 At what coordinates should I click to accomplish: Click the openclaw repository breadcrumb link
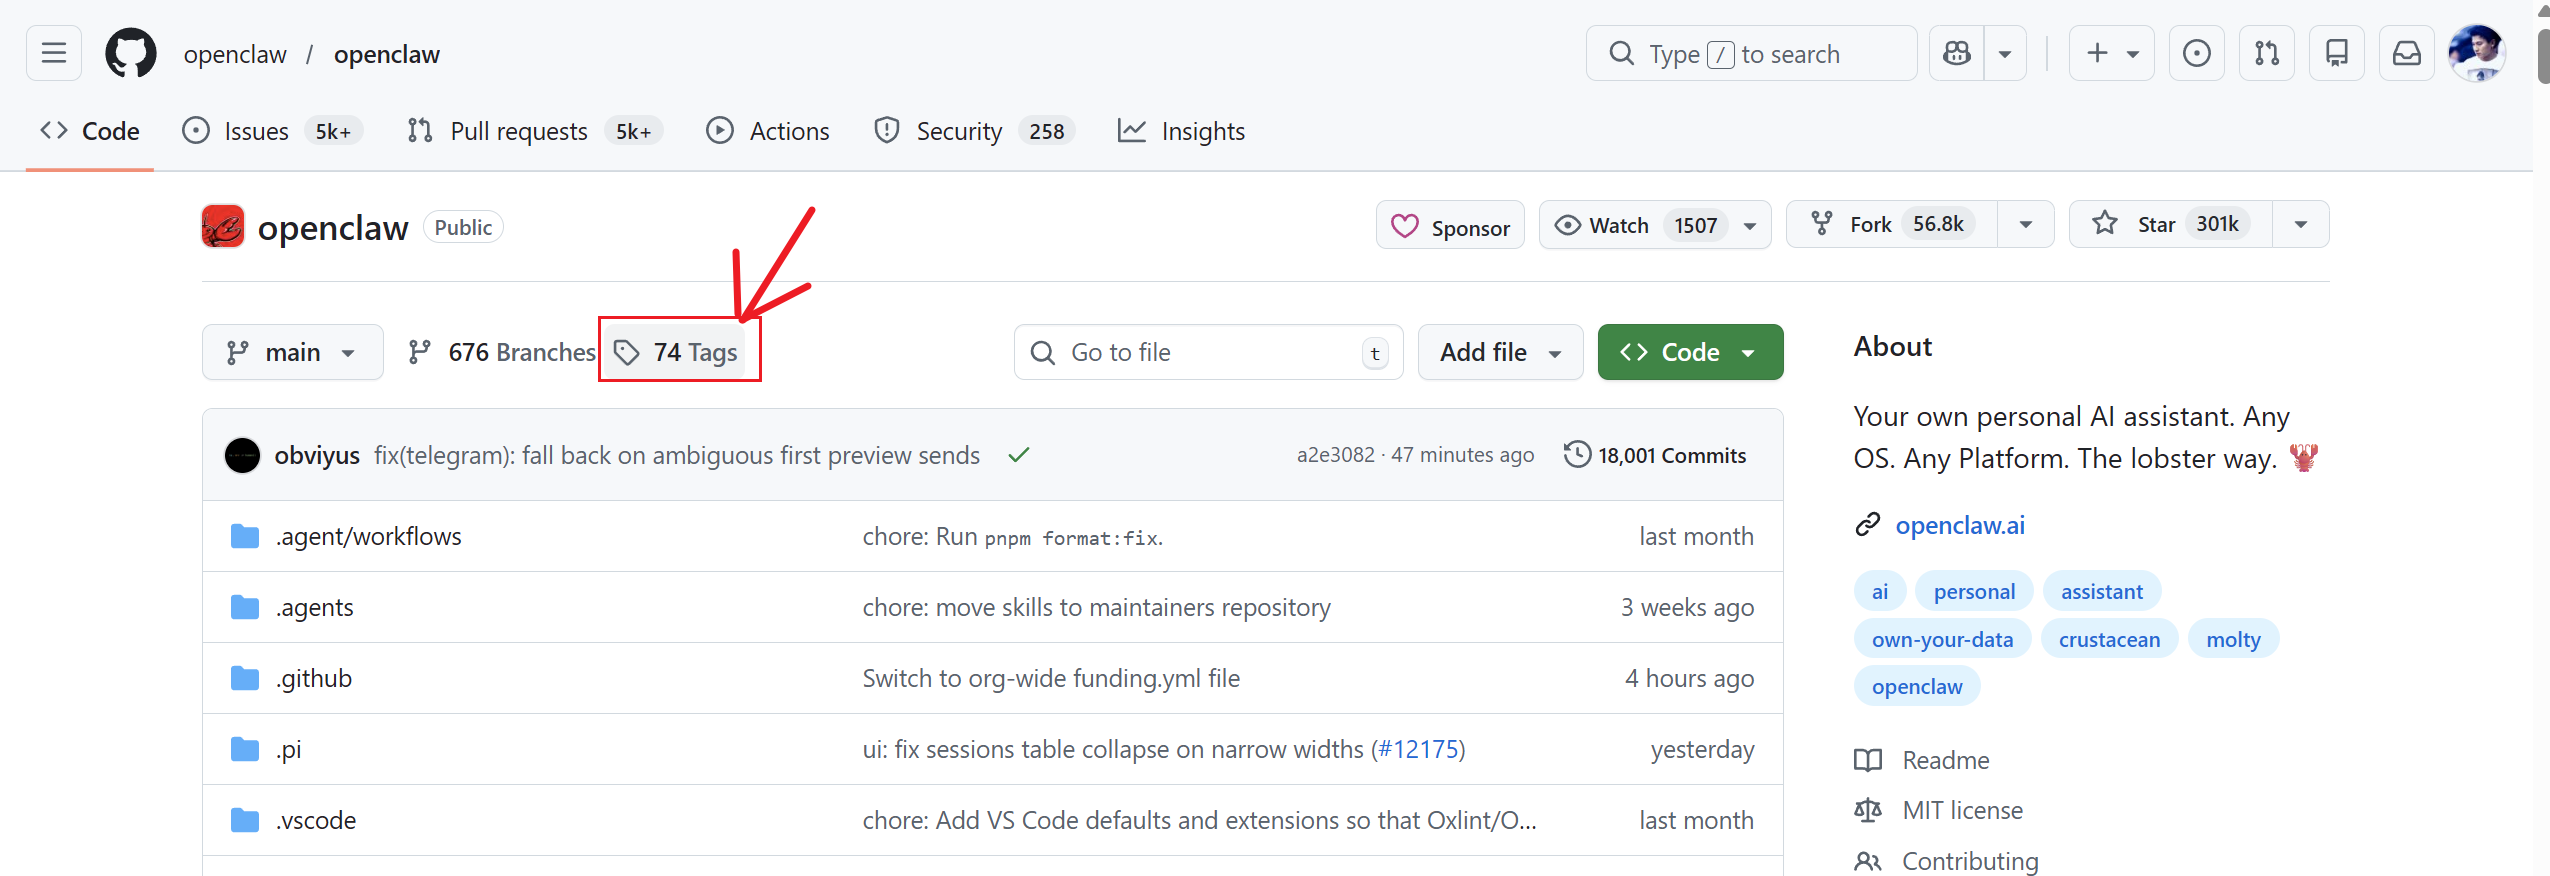[x=387, y=54]
